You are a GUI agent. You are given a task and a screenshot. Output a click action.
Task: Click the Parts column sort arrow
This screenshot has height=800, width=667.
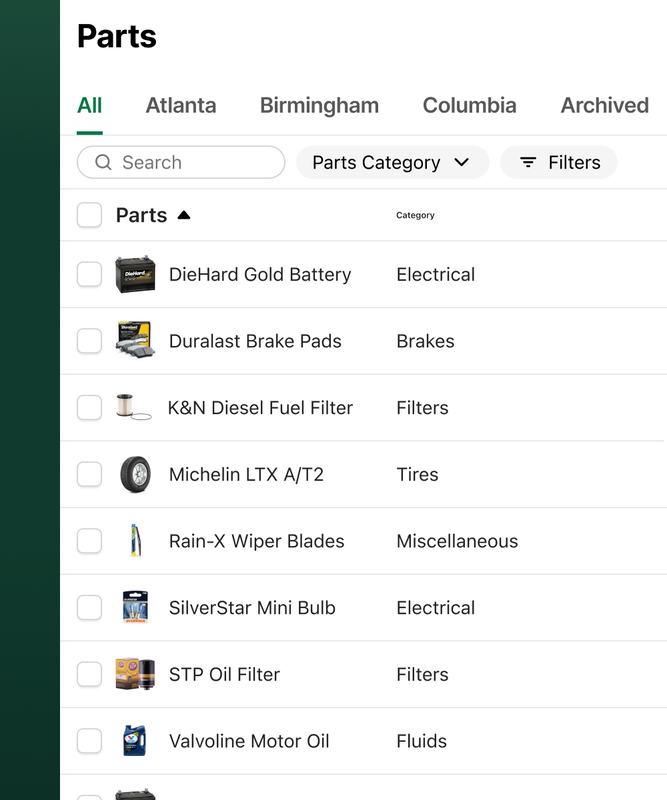(x=184, y=215)
